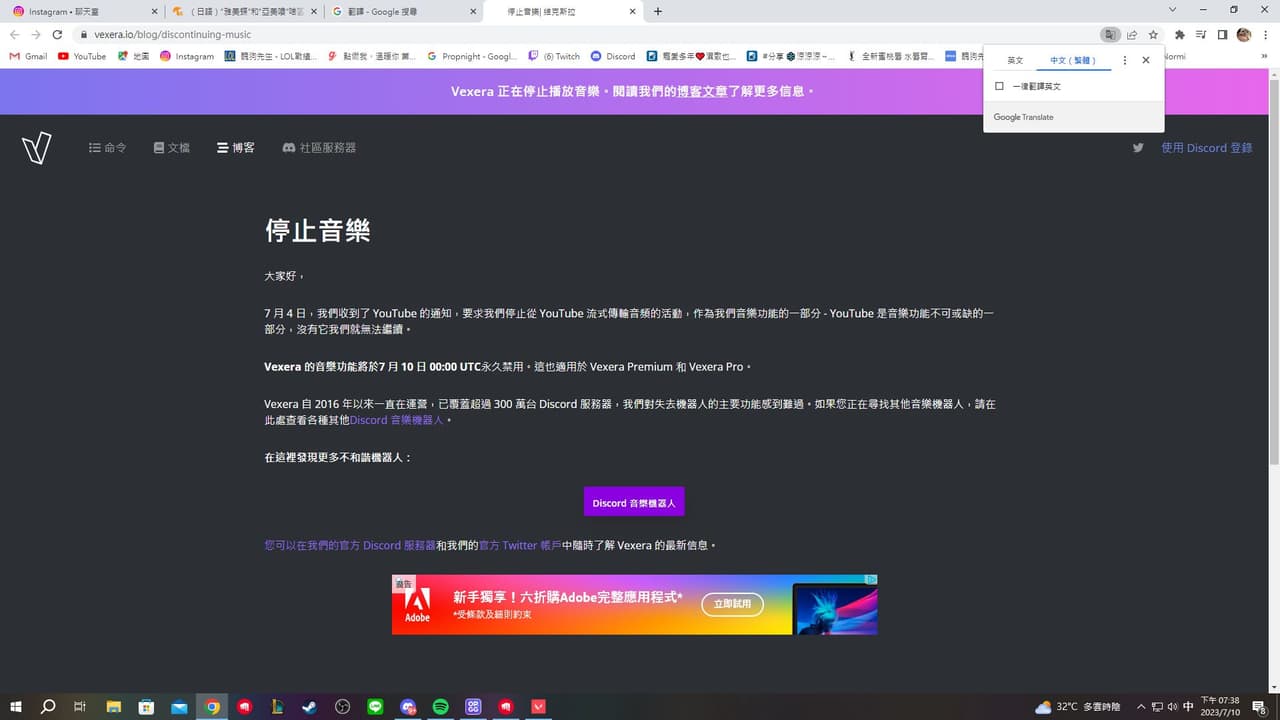Expand the bookmarks bar overflow chevron
This screenshot has height=720, width=1280.
pos(1264,56)
